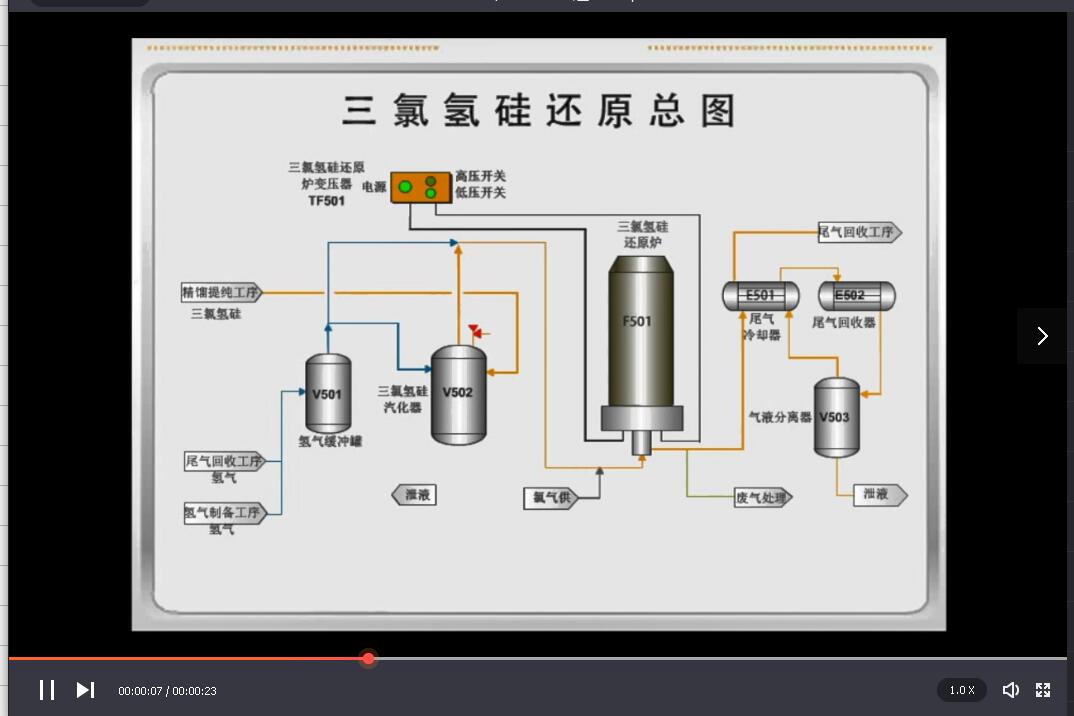This screenshot has height=716, width=1074.
Task: Toggle the green power indicator on TF501
Action: [405, 187]
